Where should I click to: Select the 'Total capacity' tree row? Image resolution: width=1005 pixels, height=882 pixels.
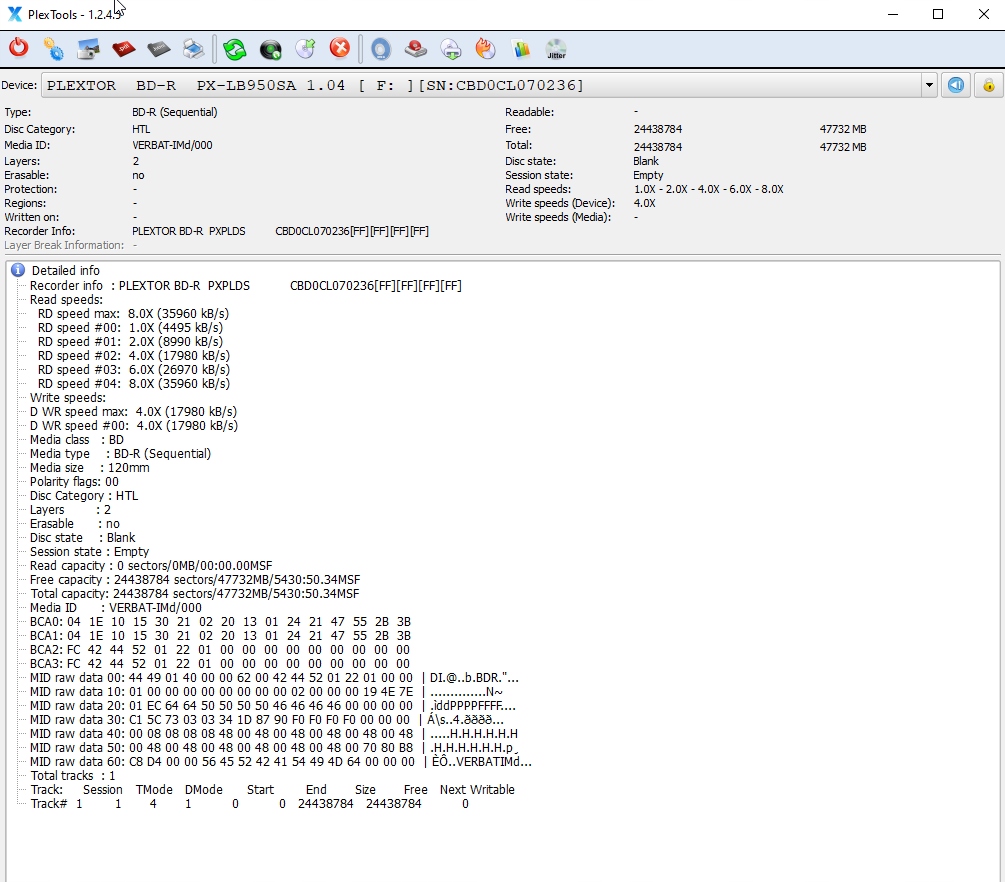click(195, 594)
